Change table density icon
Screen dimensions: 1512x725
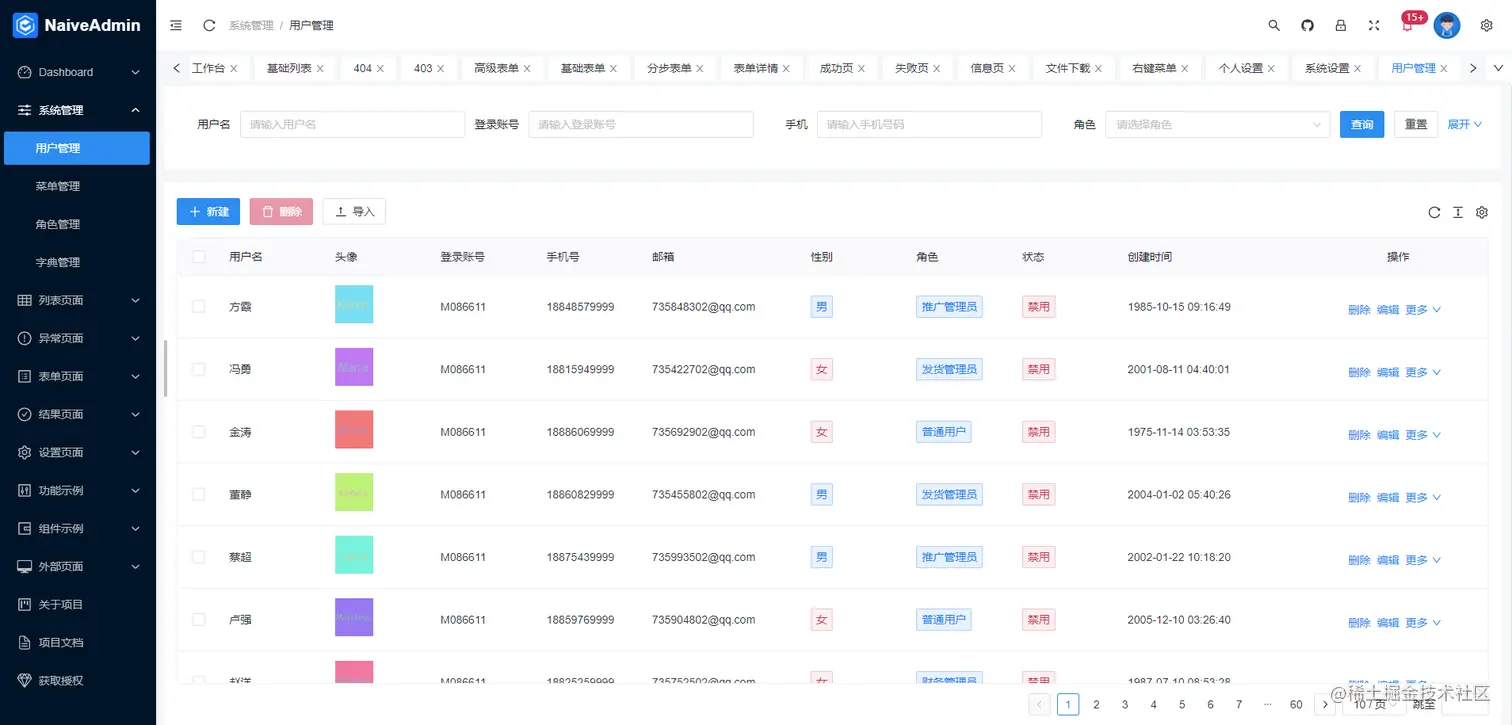pos(1458,212)
